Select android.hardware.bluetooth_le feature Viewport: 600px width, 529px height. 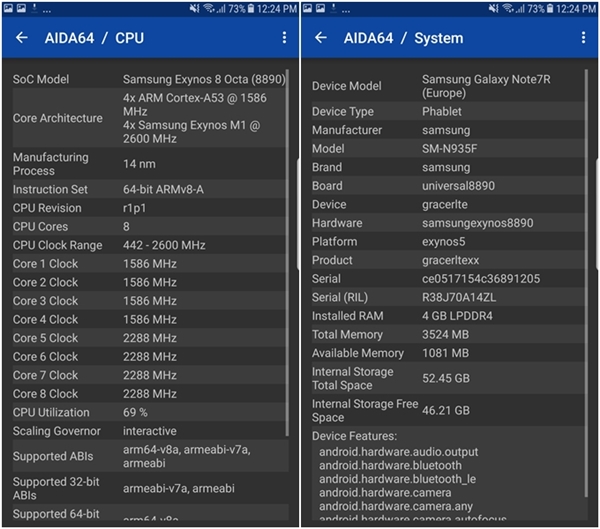[x=397, y=479]
